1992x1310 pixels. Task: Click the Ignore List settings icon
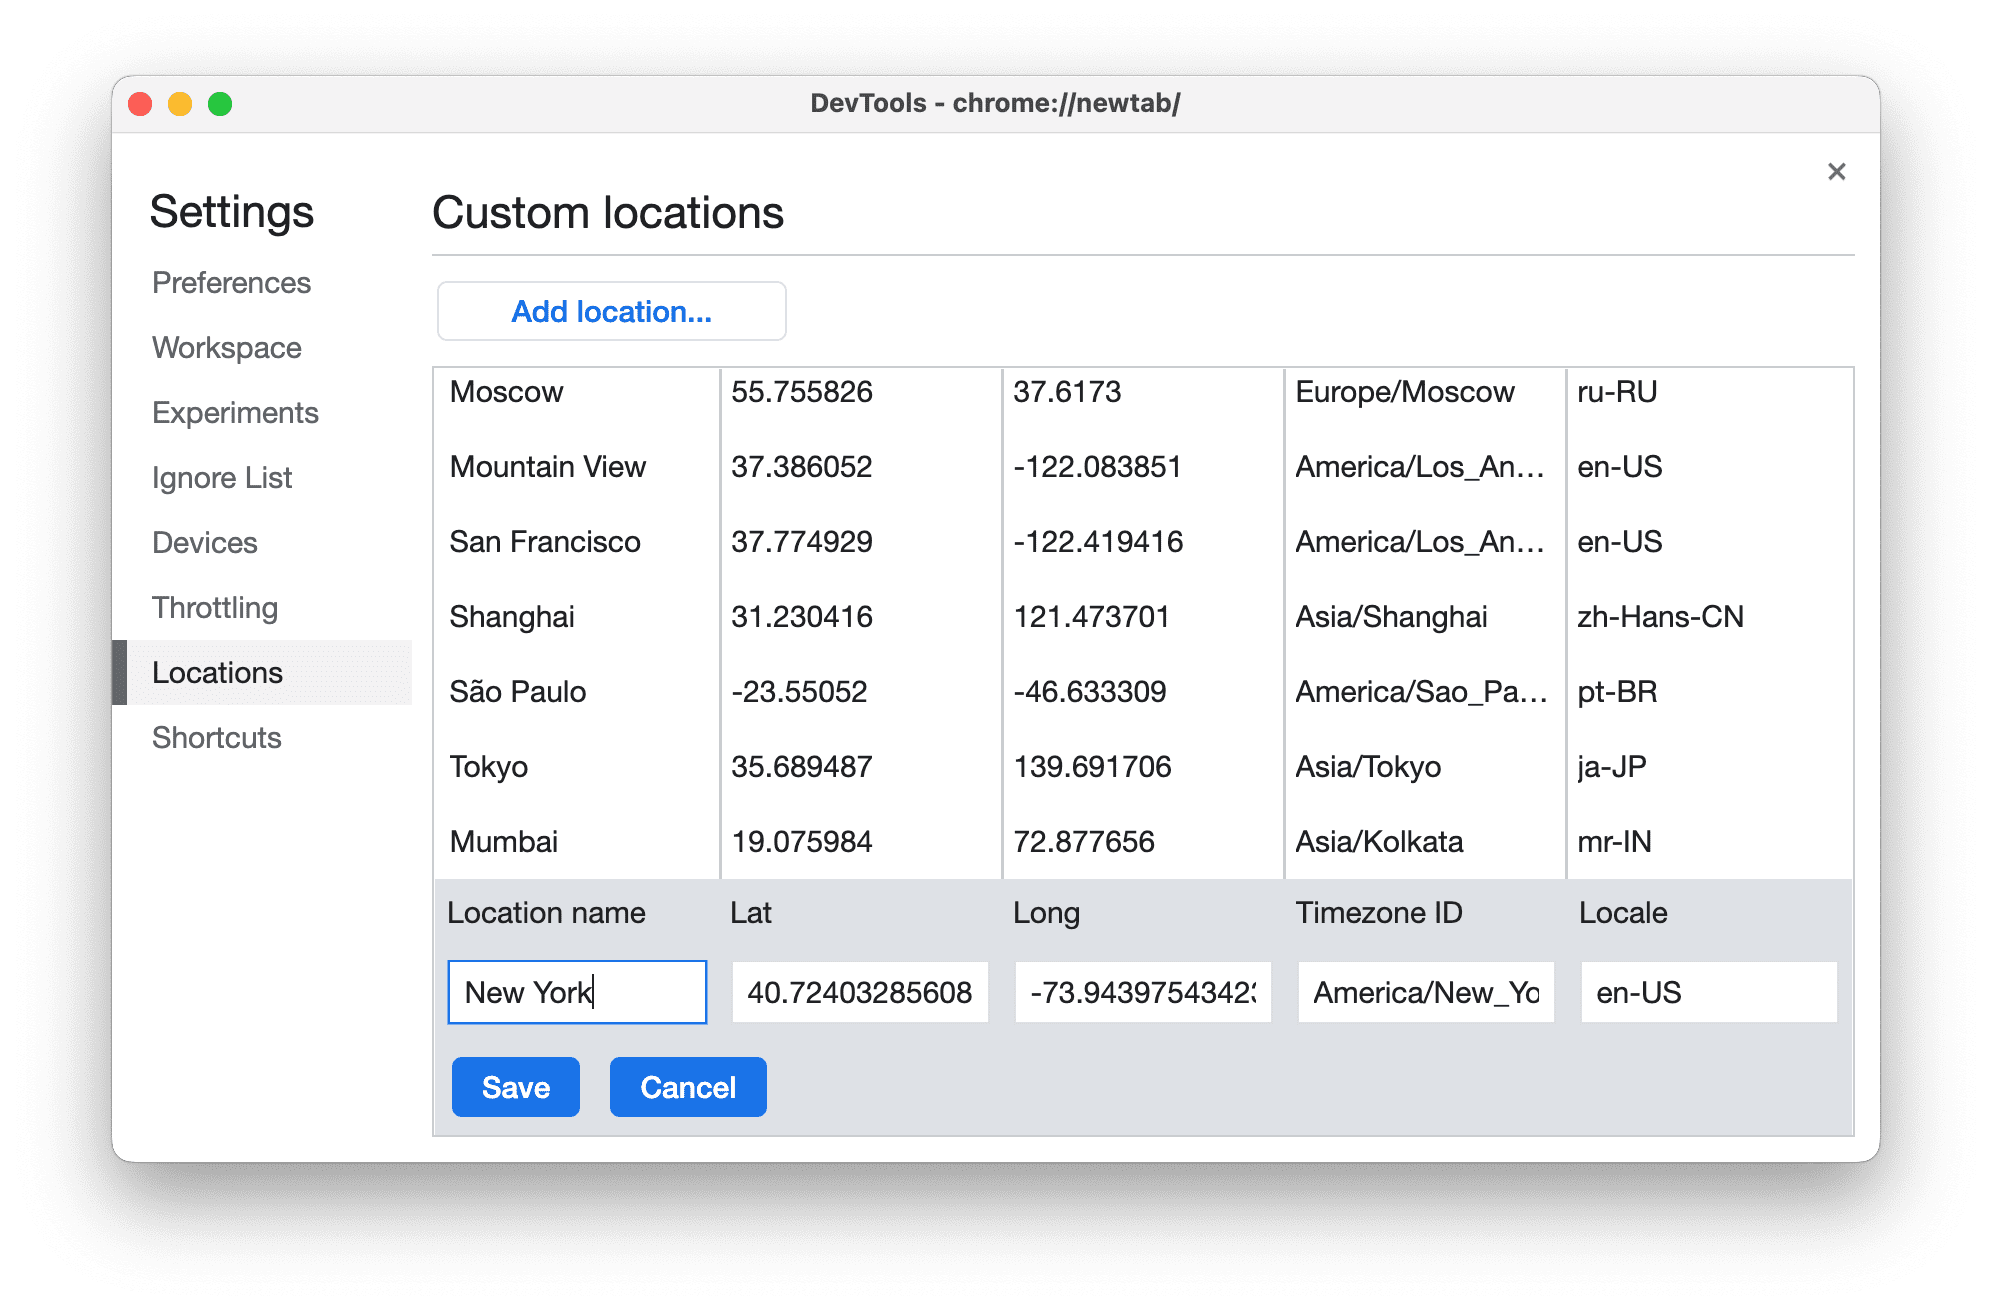[x=224, y=477]
